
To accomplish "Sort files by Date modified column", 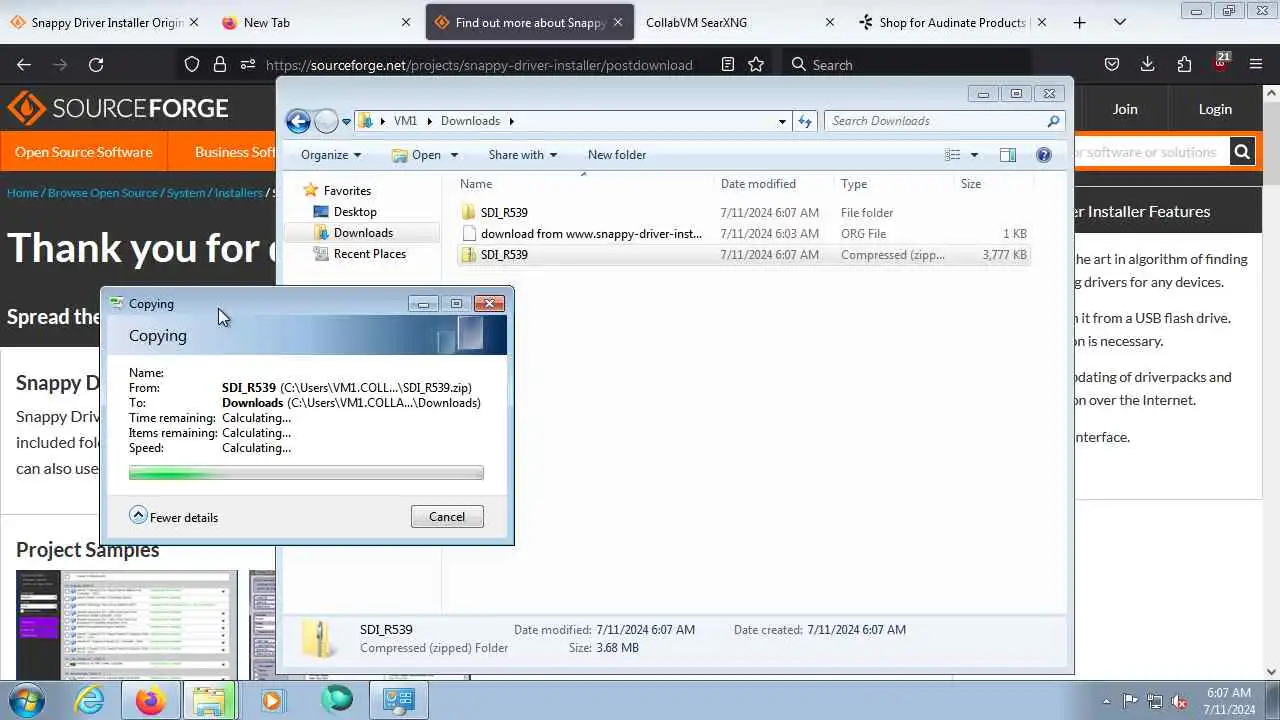I will tap(758, 184).
